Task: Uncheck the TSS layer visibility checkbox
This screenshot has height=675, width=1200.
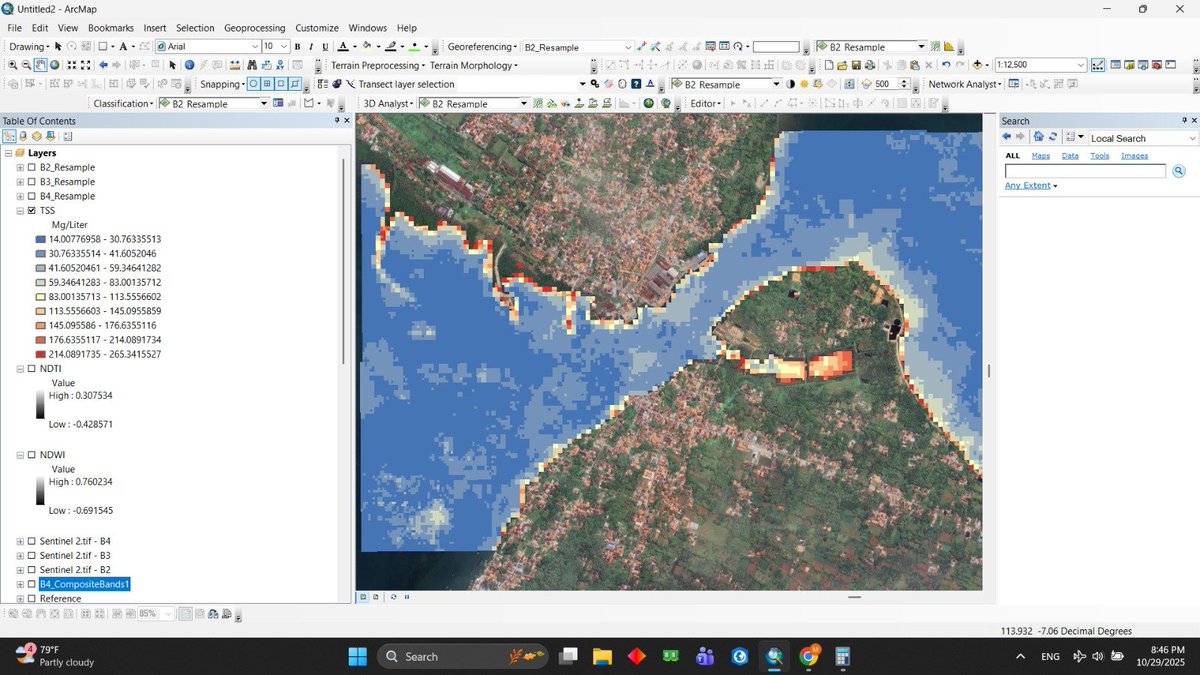Action: (31, 210)
